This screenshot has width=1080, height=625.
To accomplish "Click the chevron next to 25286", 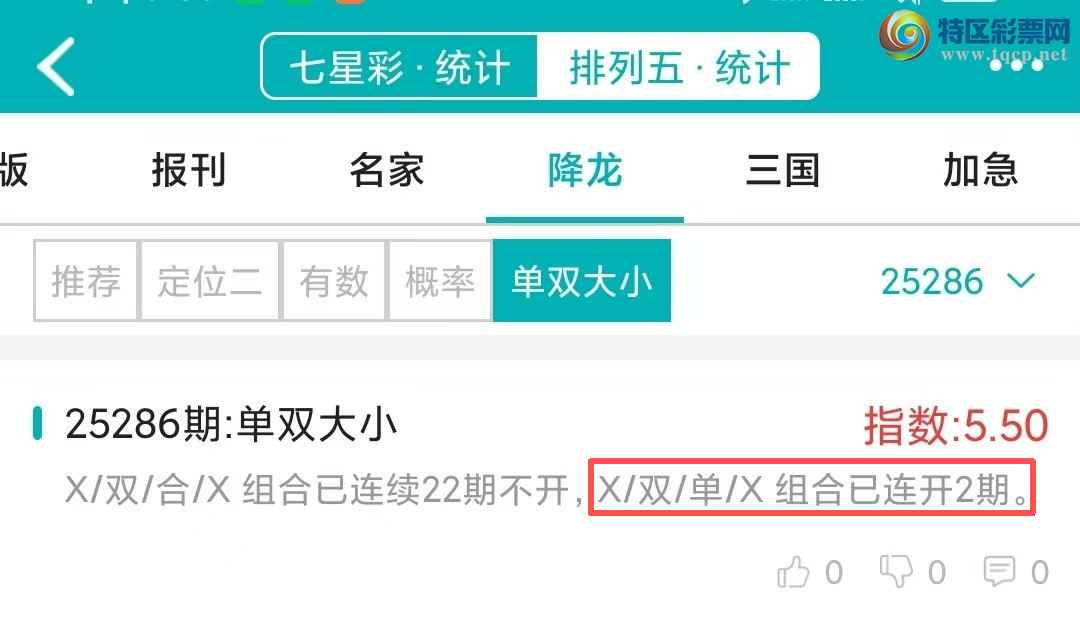I will point(1021,280).
